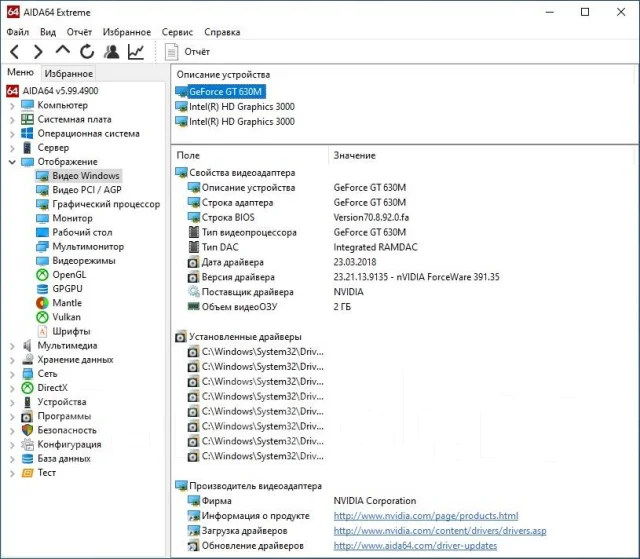Screen dimensions: 640x559
Task: Select the Версия драйвера row
Action: pos(344,277)
